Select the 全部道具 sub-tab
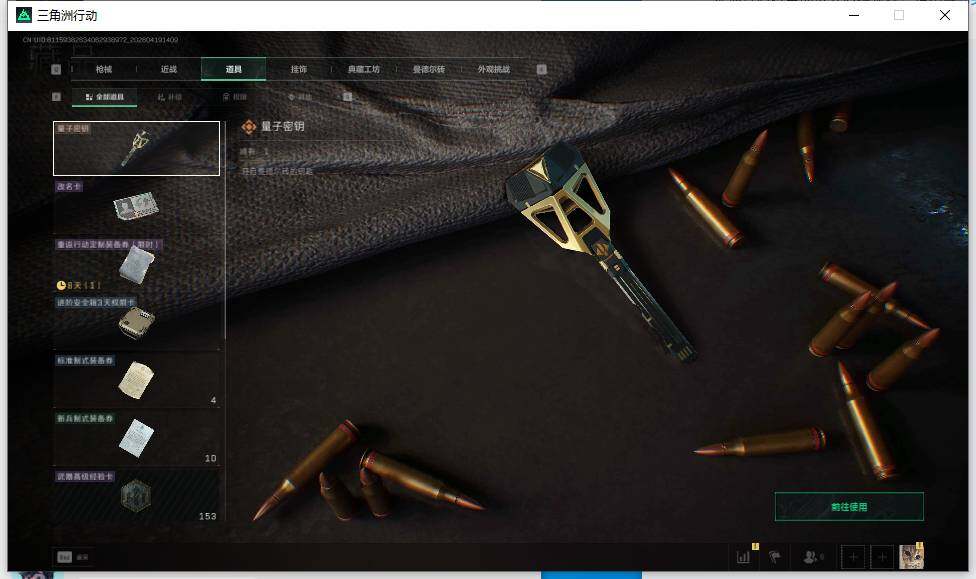 click(105, 97)
